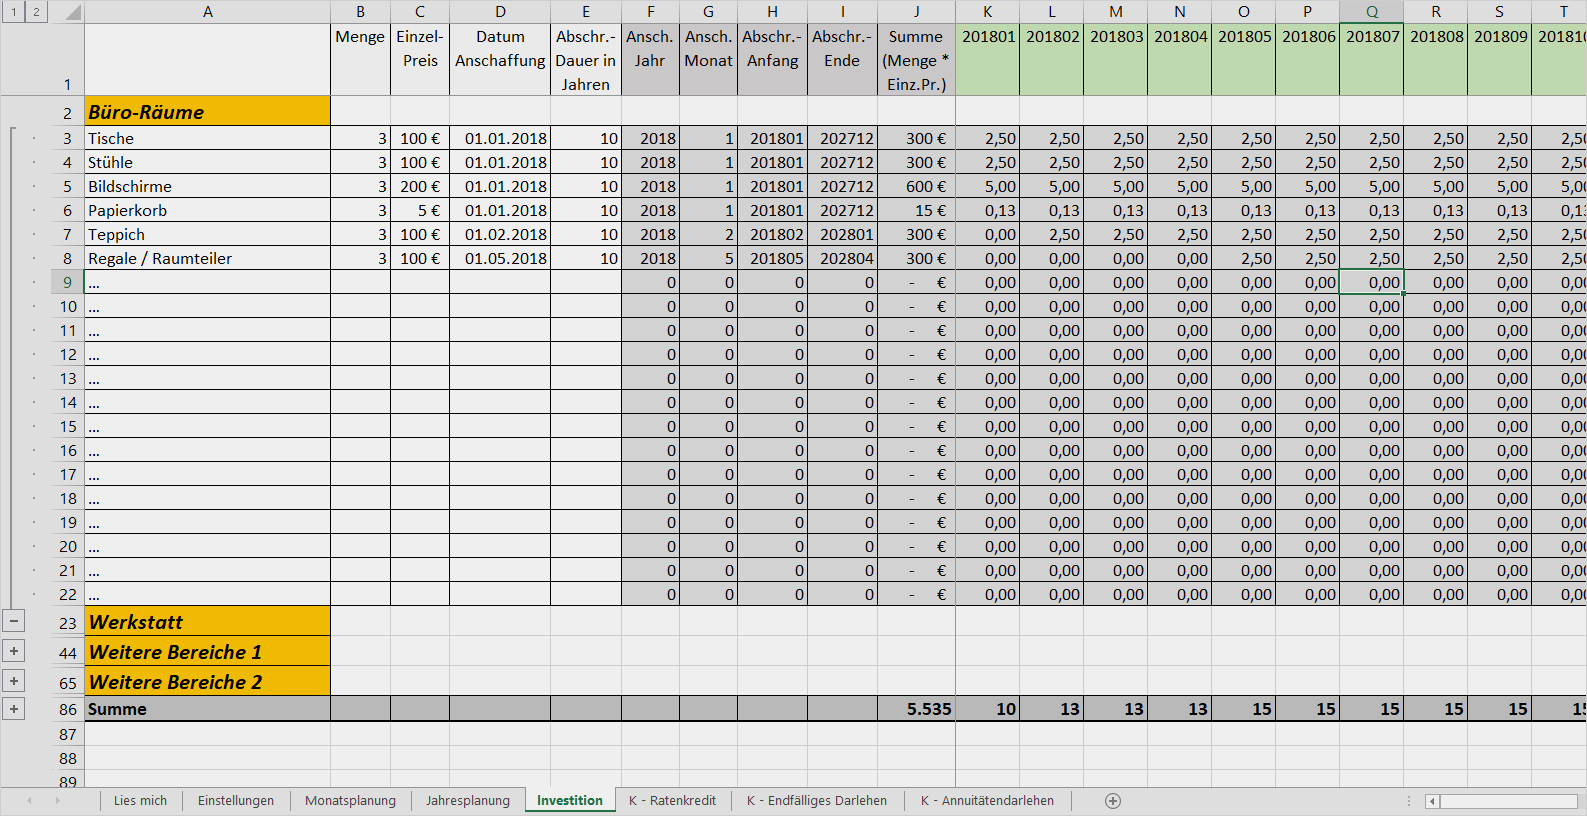Click the horizontal scrollbar track
This screenshot has width=1587, height=816.
point(1510,801)
